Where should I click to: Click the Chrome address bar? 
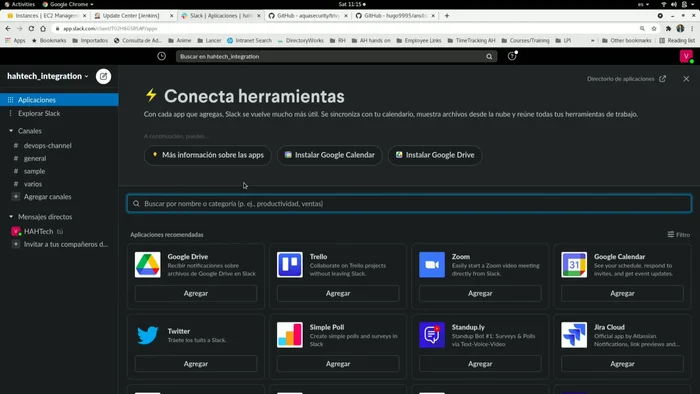click(348, 29)
